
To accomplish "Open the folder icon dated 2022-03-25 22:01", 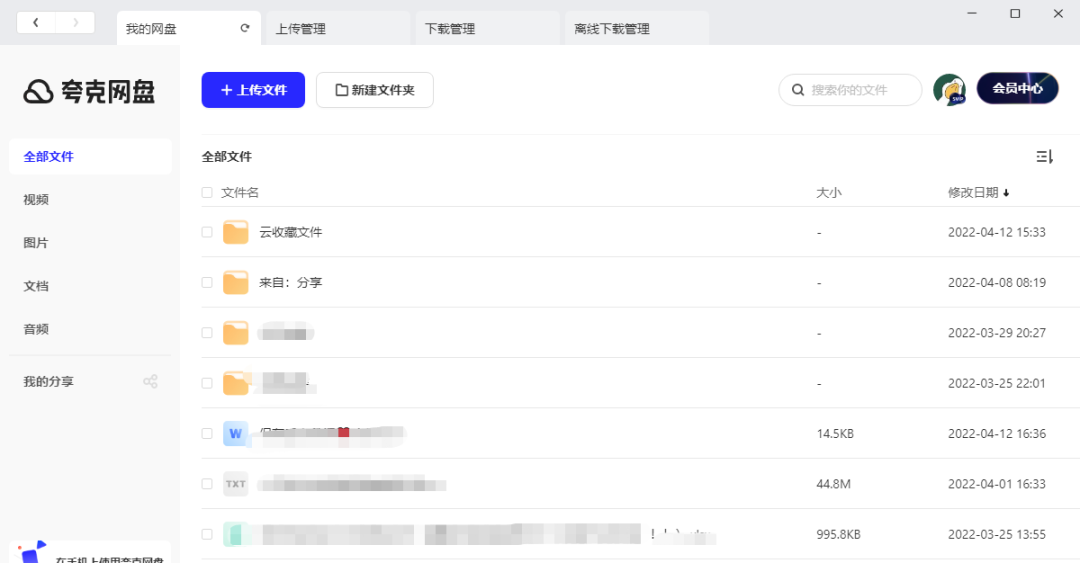I will [236, 383].
